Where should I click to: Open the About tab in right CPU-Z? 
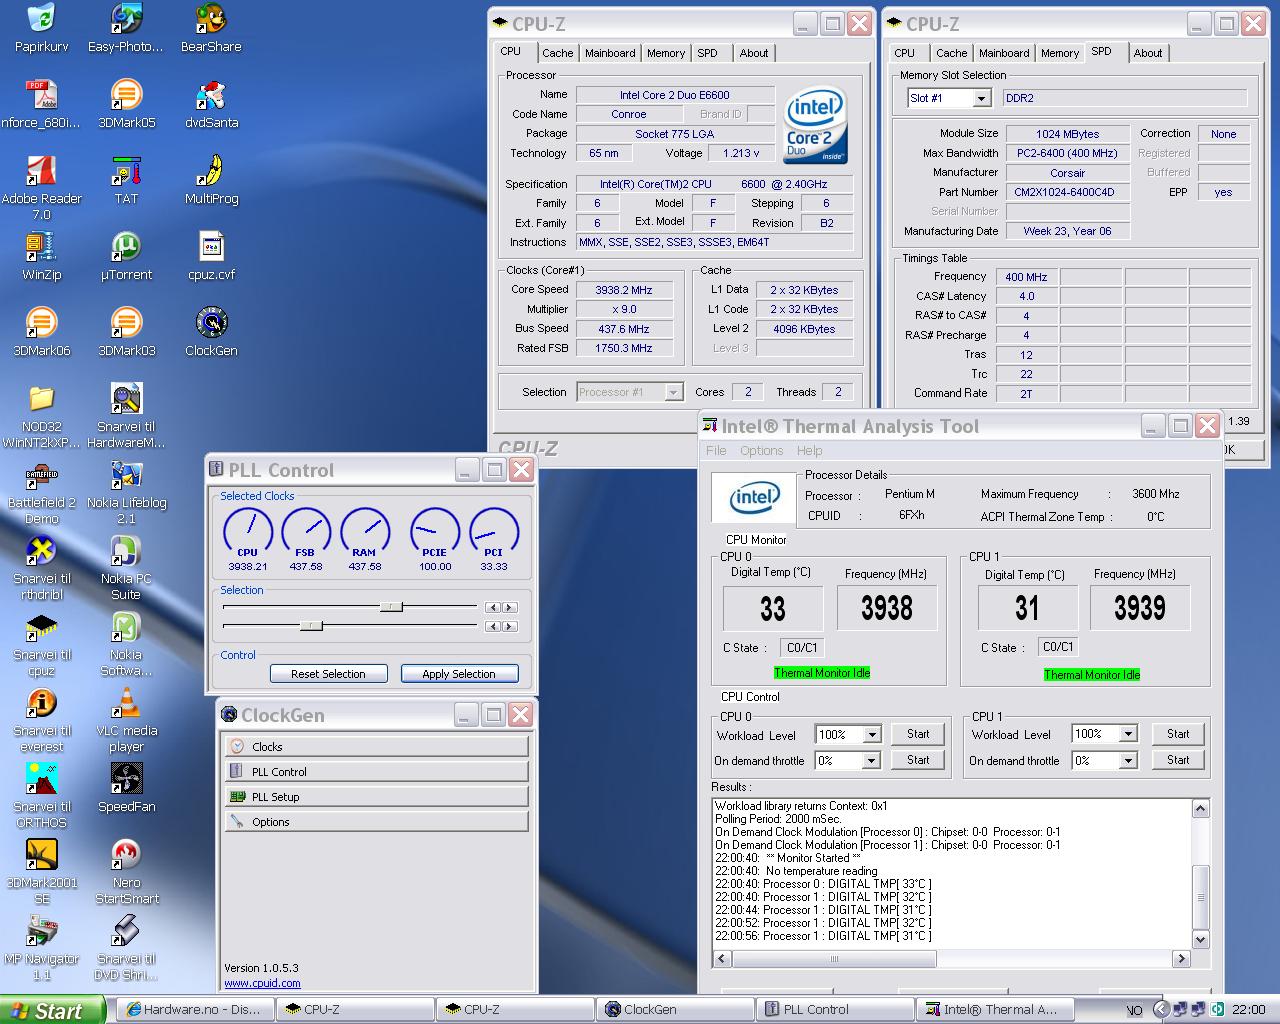pyautogui.click(x=1147, y=53)
